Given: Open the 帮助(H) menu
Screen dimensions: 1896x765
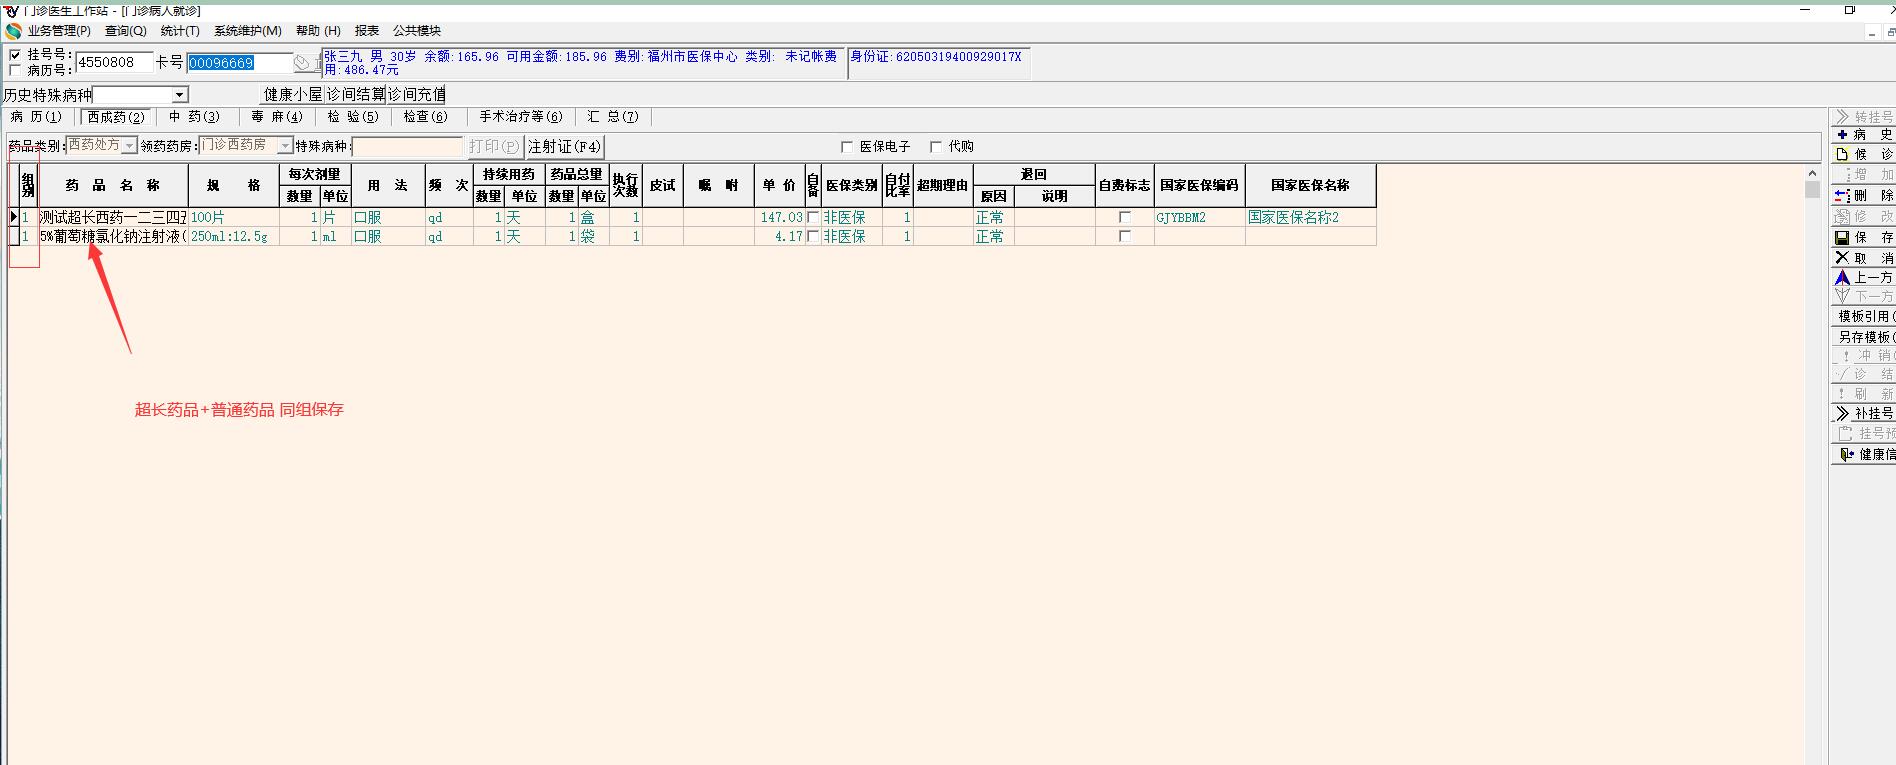Looking at the screenshot, I should pos(318,31).
